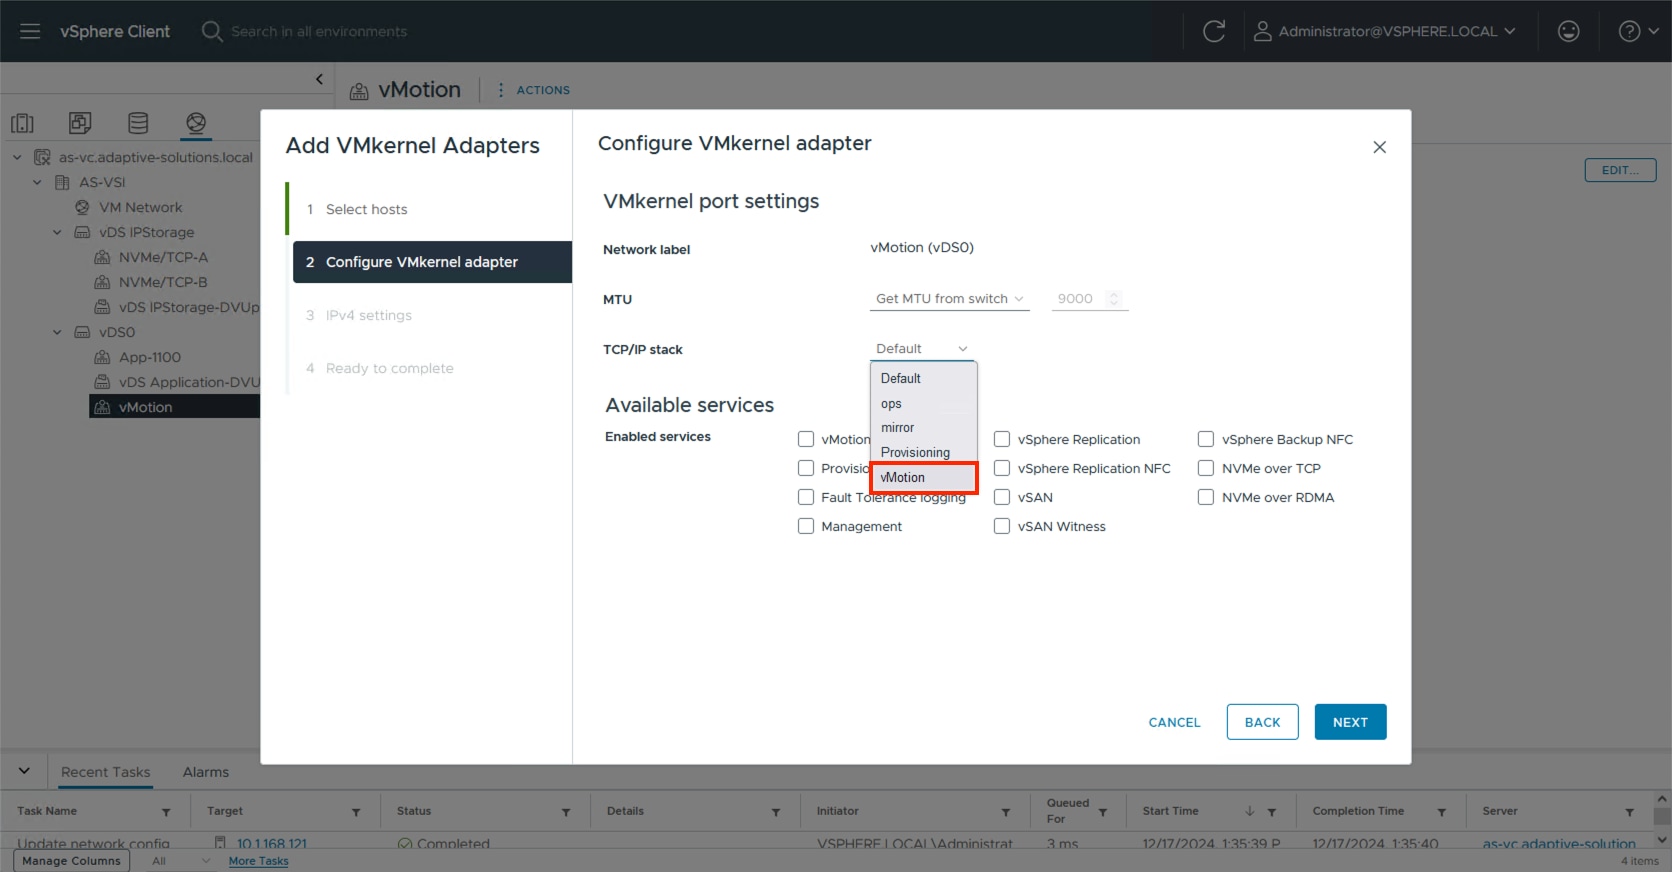Enable the Provisioning service checkbox
This screenshot has height=872, width=1672.
click(806, 468)
